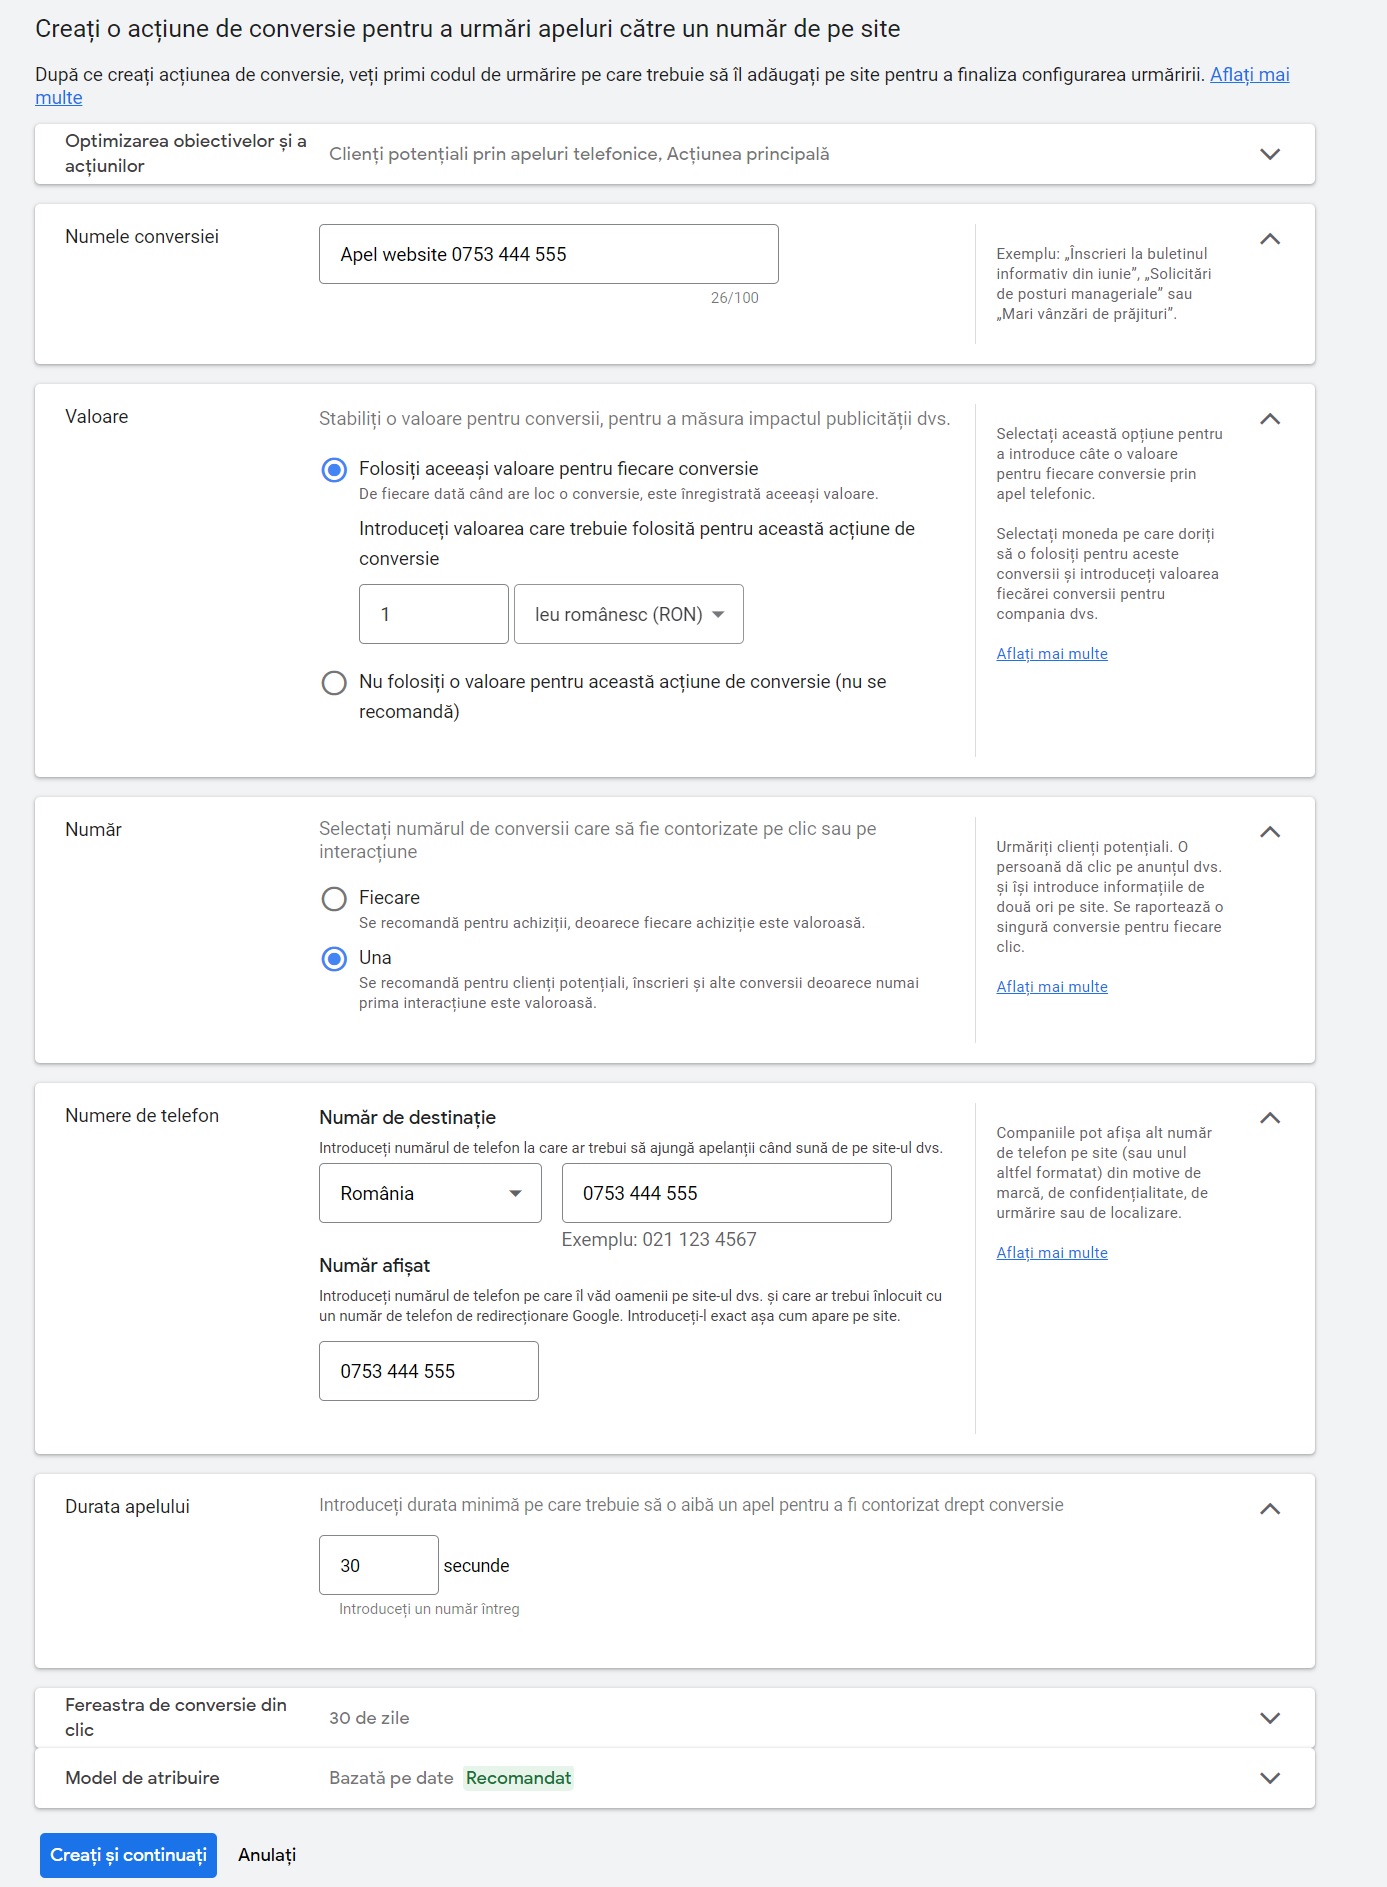
Task: Open the România country dropdown
Action: 430,1193
